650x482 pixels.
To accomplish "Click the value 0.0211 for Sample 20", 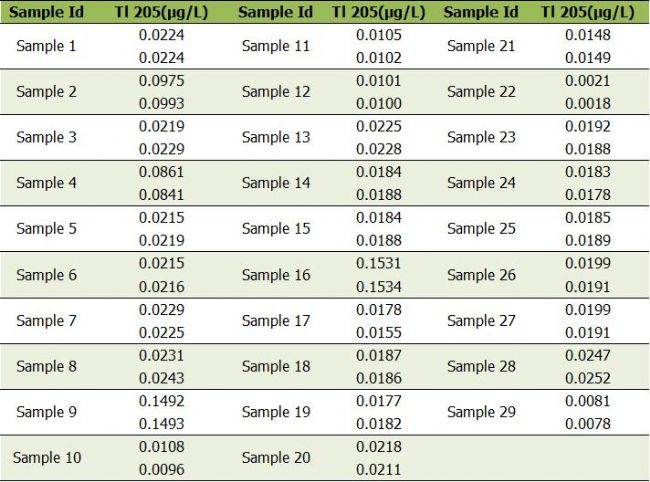I will (x=379, y=469).
